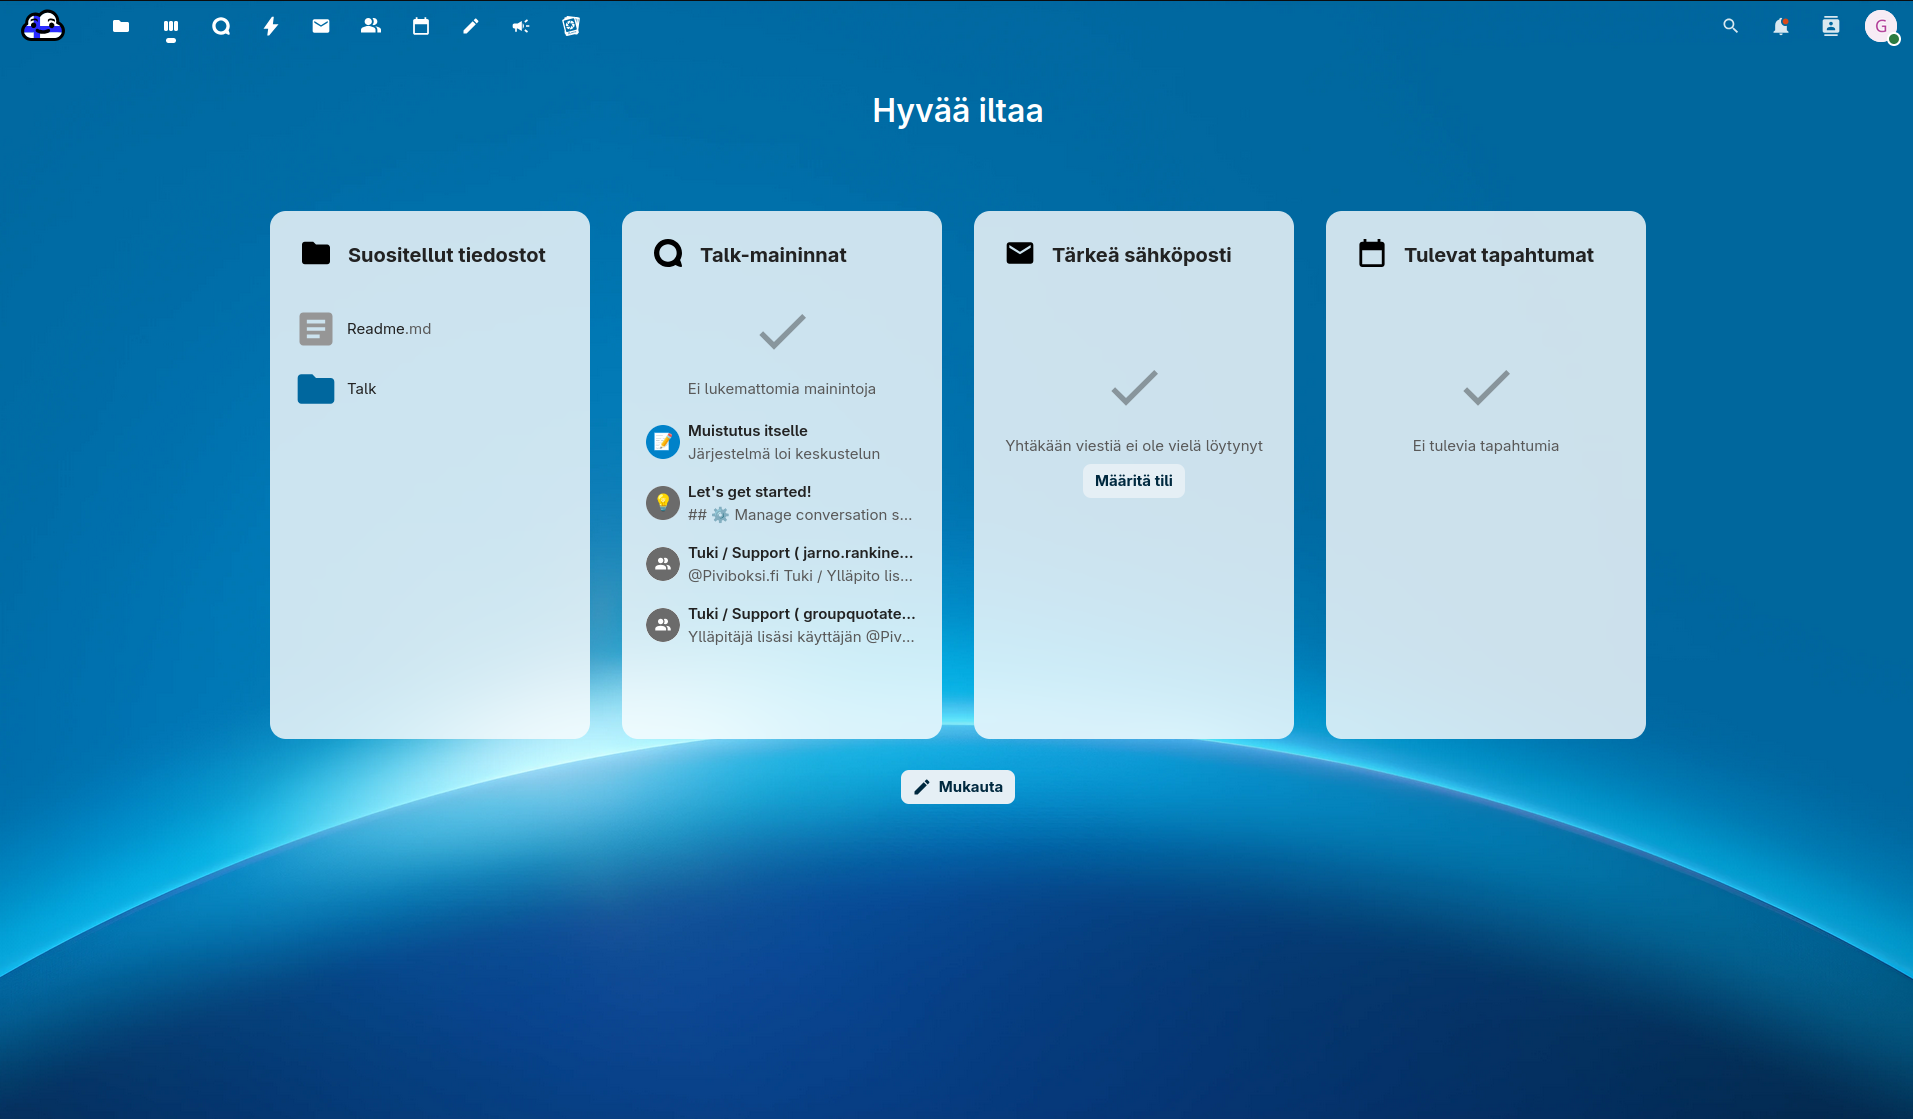Click 'Ei lukemattomia mainintoja' text
Screen dimensions: 1913x1119
click(782, 389)
